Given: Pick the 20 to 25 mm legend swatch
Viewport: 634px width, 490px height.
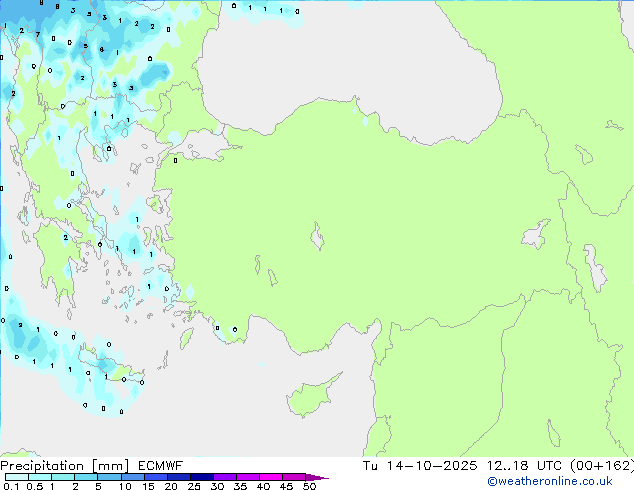Looking at the screenshot, I should tap(178, 477).
